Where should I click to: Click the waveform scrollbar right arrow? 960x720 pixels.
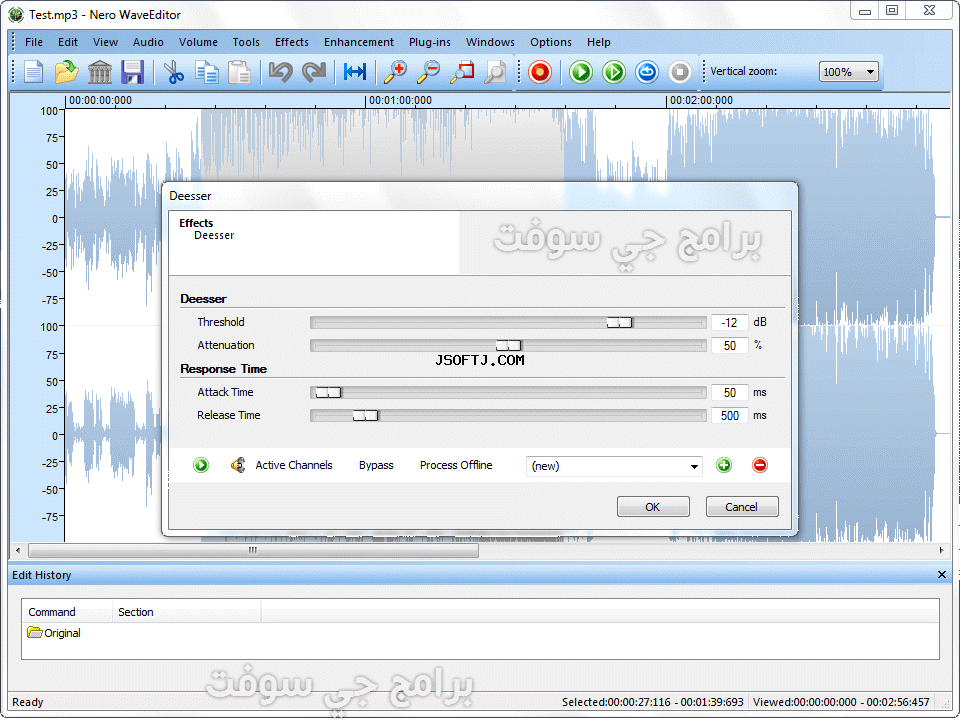coord(941,551)
